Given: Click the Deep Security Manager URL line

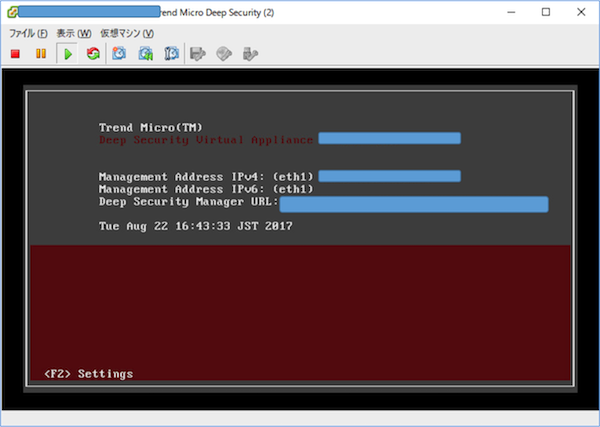Looking at the screenshot, I should (x=323, y=203).
